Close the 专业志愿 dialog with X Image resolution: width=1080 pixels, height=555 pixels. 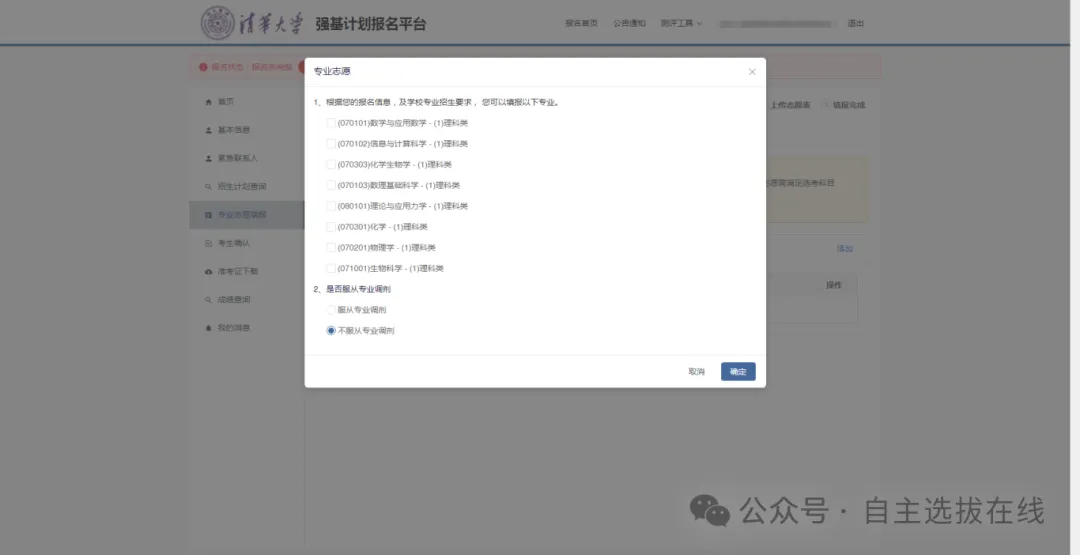[x=752, y=72]
